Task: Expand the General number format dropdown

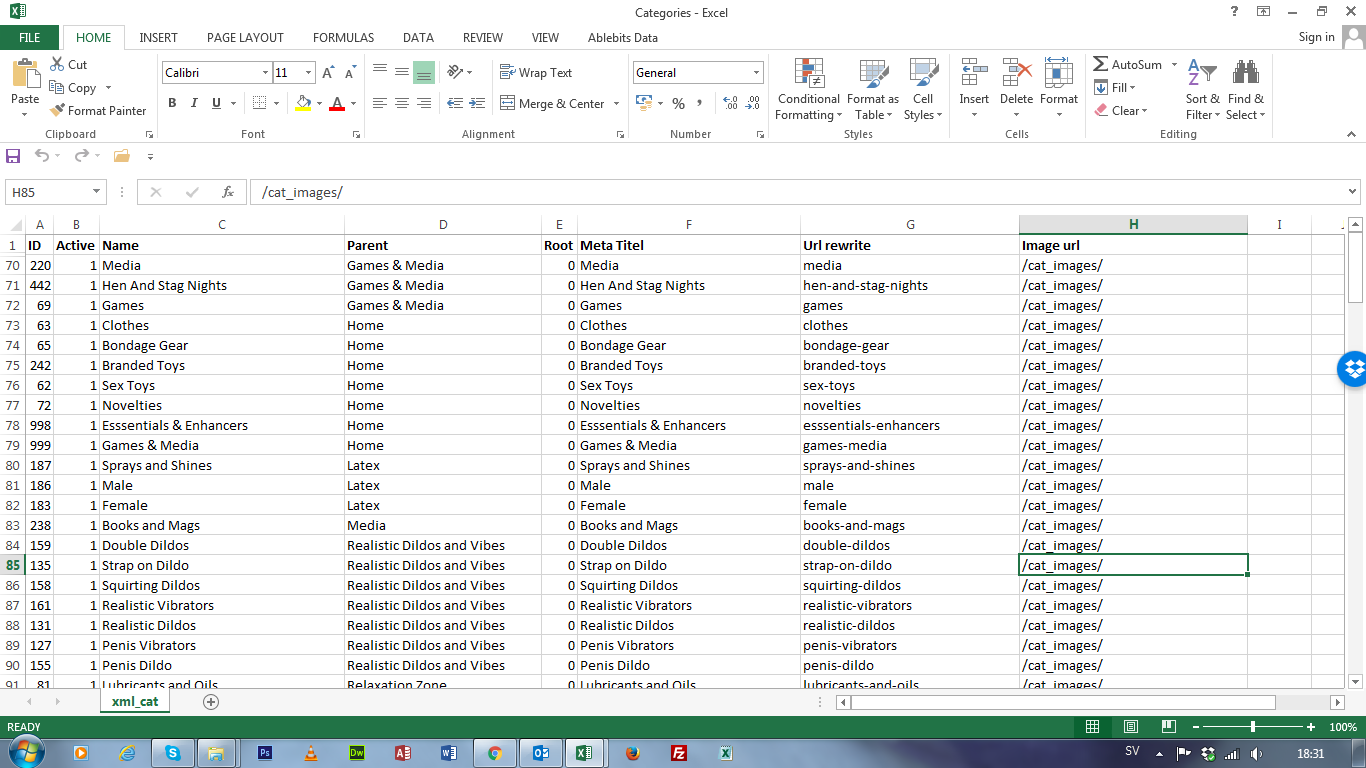Action: pos(756,73)
